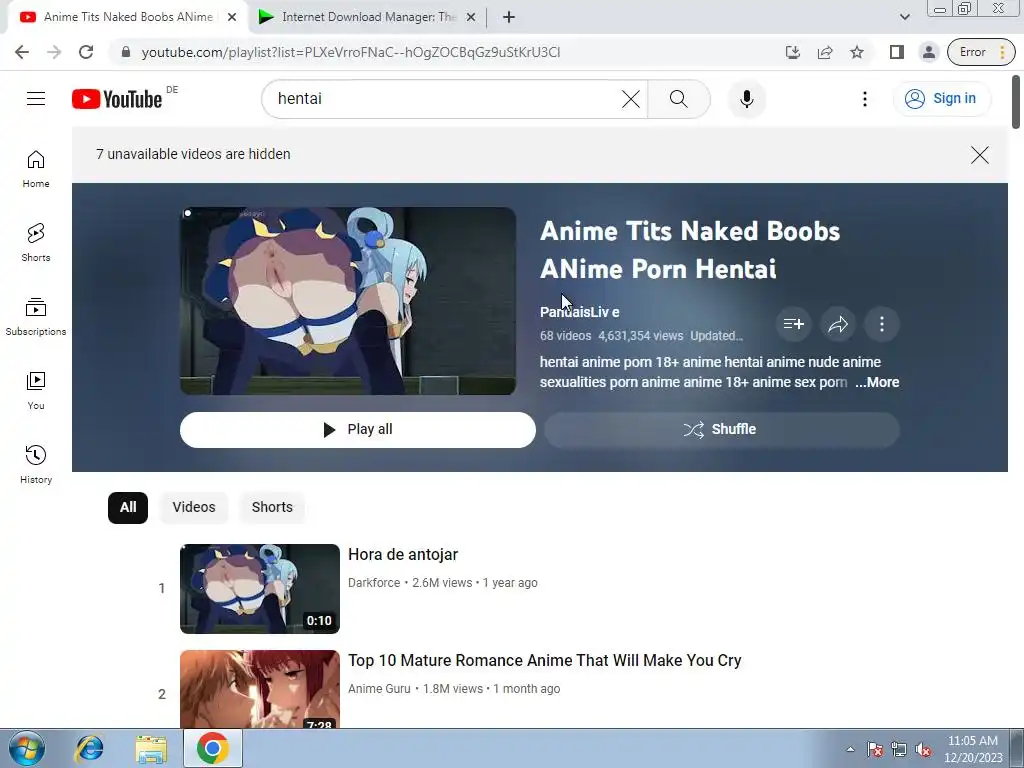Open the Hora de antojar video thumbnail

pos(260,588)
